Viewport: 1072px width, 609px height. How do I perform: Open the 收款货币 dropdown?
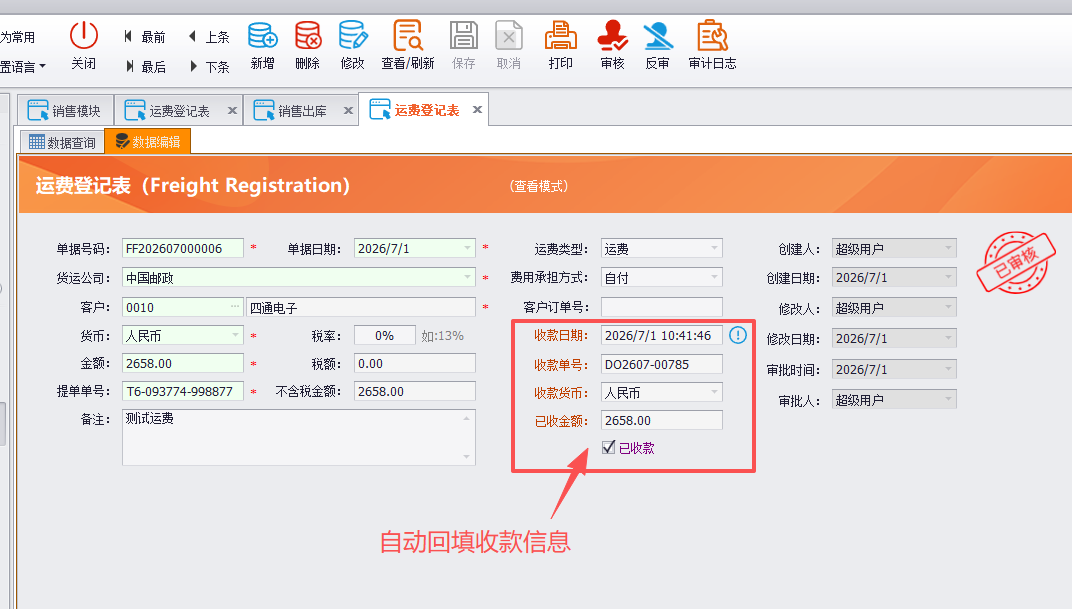pyautogui.click(x=714, y=392)
